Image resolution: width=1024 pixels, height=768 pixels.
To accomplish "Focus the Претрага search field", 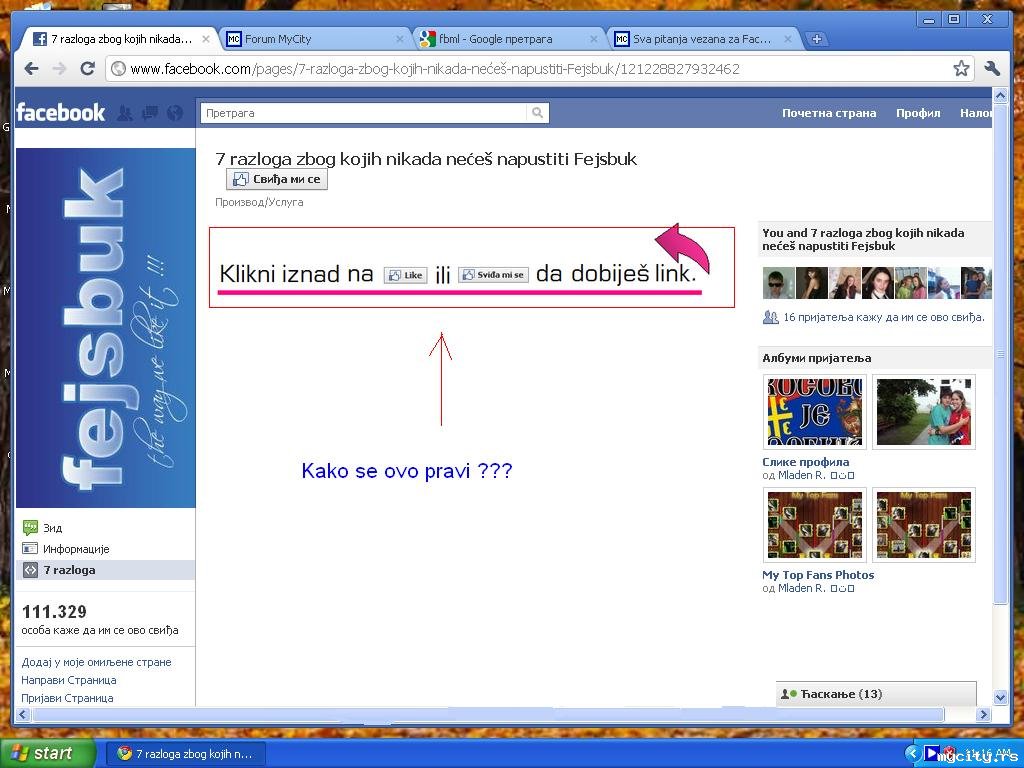I will click(364, 112).
